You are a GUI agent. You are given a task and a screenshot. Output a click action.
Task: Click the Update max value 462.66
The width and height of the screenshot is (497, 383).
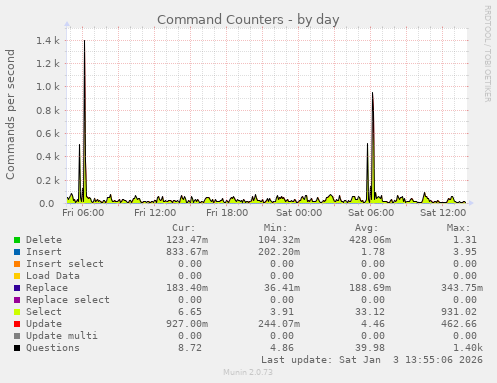click(459, 324)
